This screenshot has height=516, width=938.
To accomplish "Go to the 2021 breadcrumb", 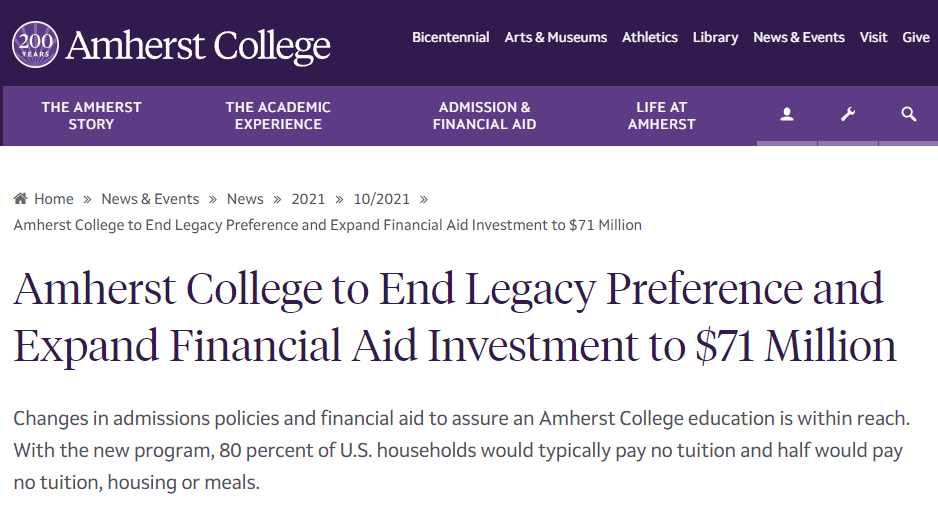I will coord(308,199).
